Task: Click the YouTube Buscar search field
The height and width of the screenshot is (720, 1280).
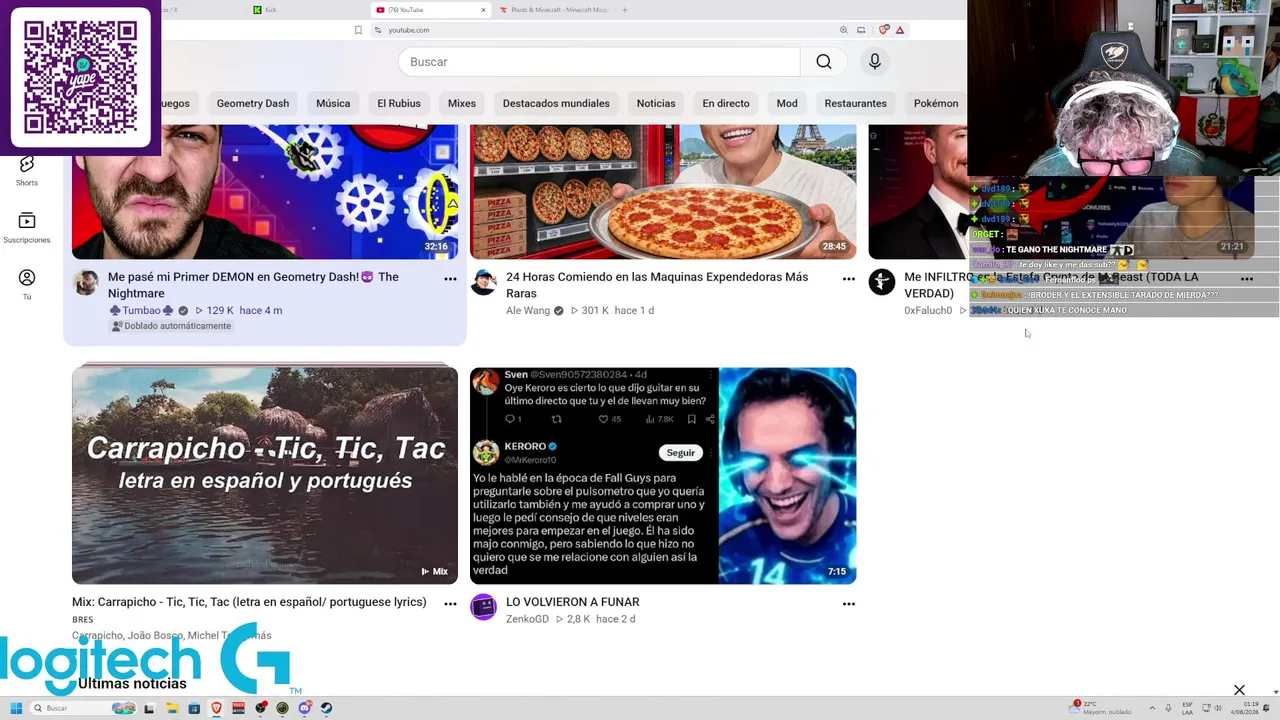Action: 599,62
